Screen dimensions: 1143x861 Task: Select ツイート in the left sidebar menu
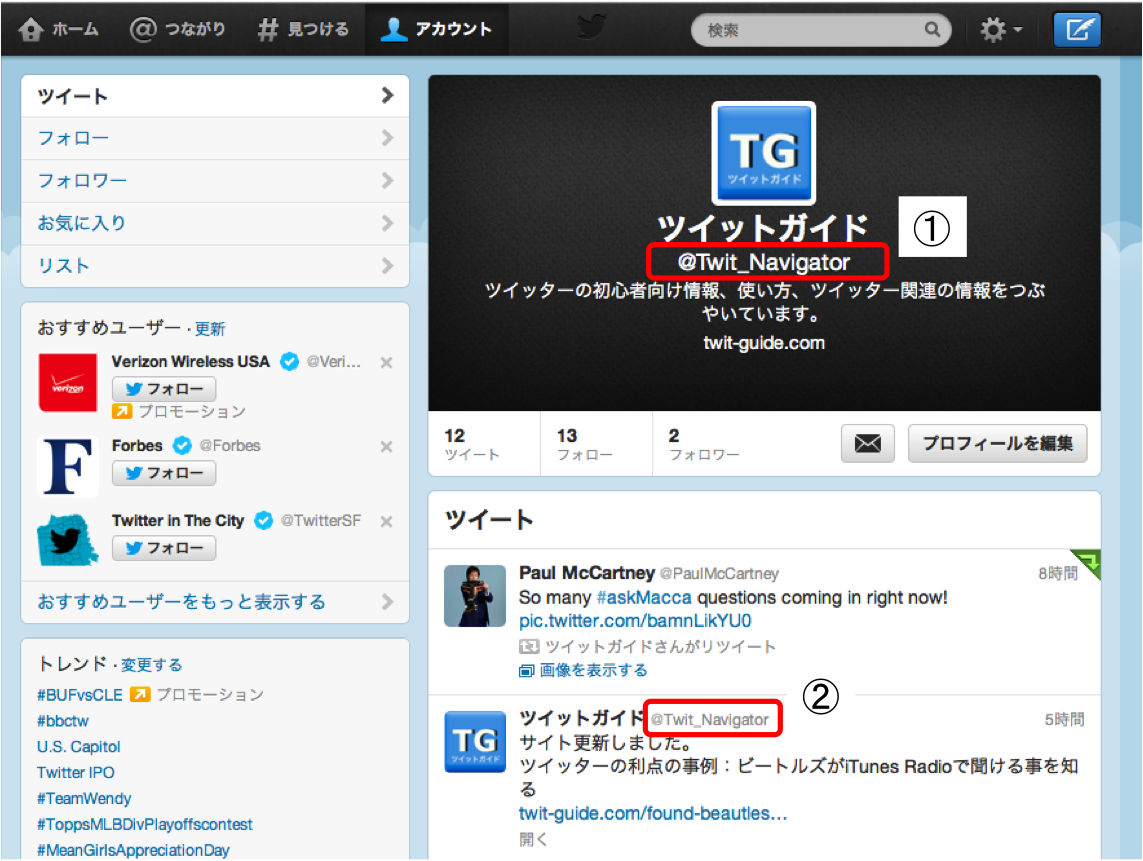(x=215, y=96)
